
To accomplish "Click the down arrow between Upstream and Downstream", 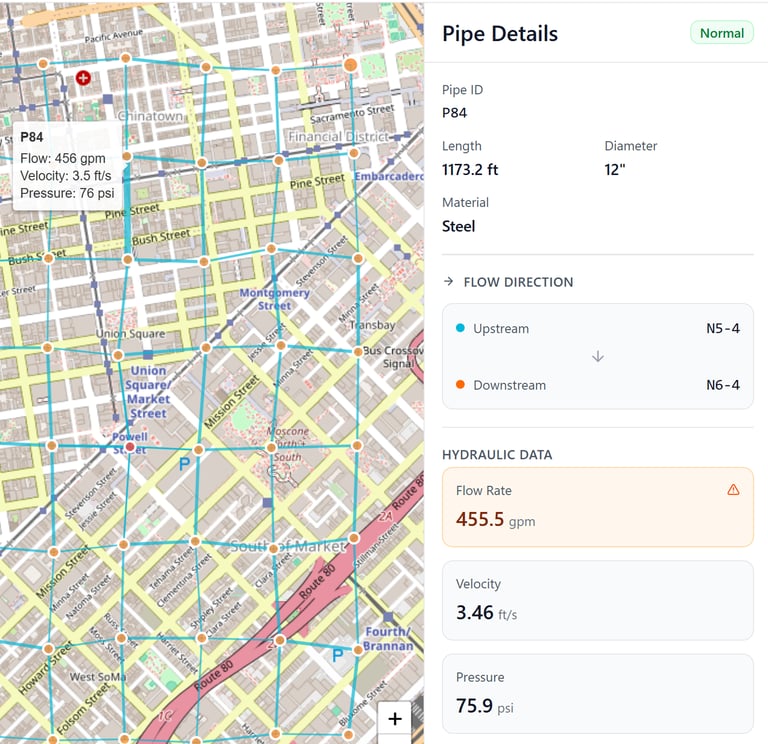I will [x=598, y=357].
